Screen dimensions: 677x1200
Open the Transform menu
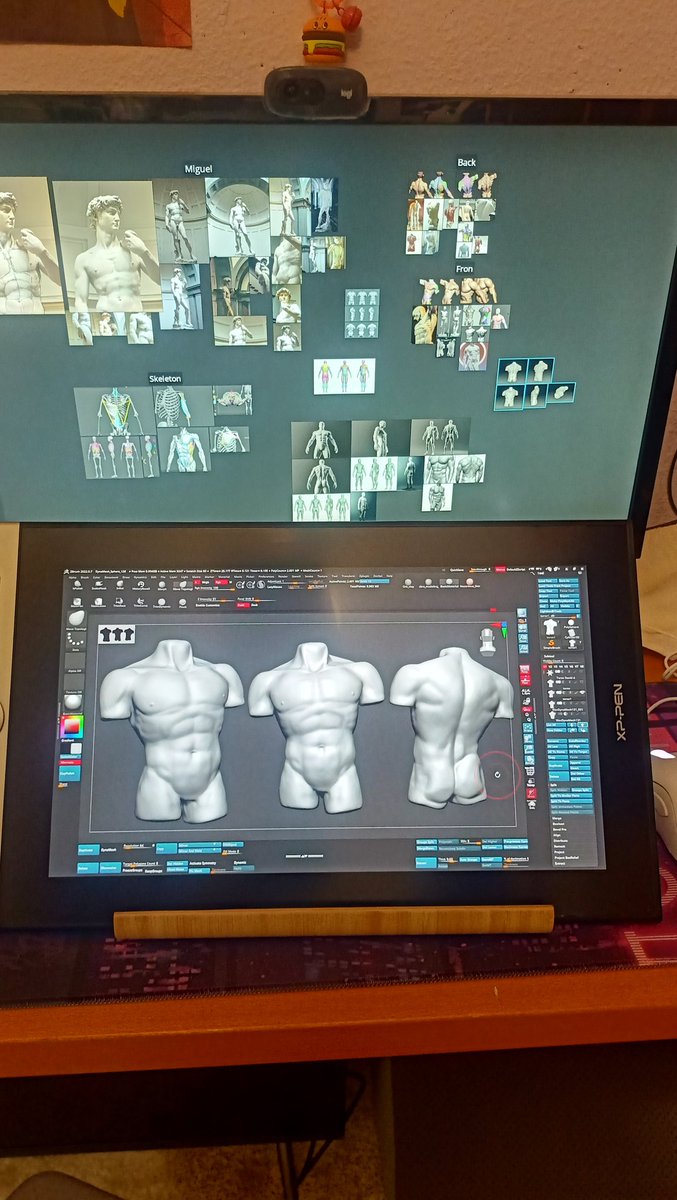pos(349,577)
